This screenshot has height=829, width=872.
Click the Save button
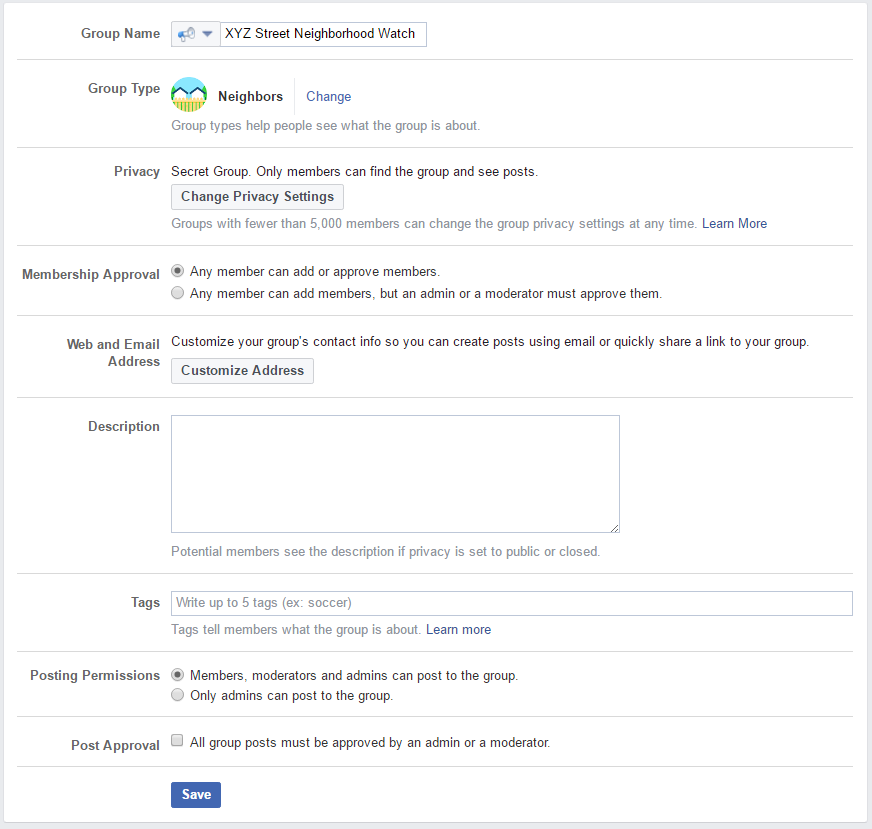tap(196, 795)
